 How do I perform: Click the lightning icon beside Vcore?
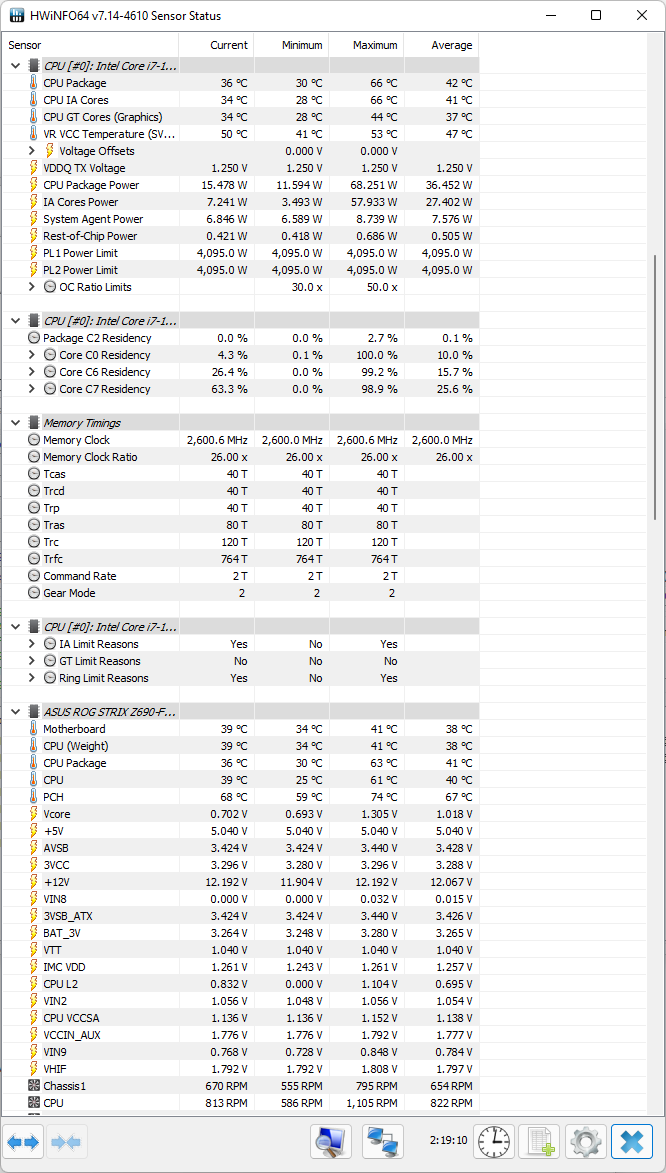tap(34, 814)
